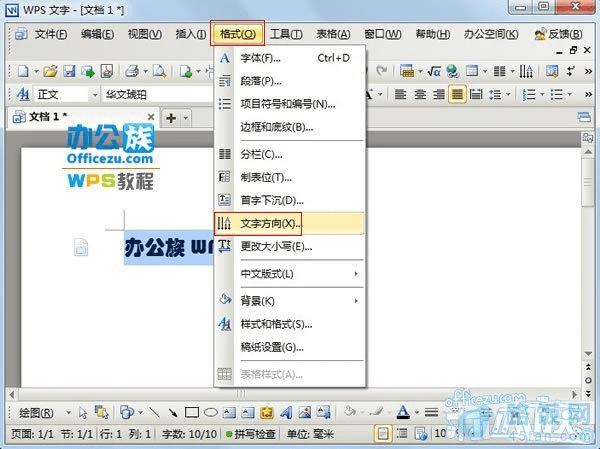
Task: Click the Line Spacing icon
Action: (x=495, y=94)
